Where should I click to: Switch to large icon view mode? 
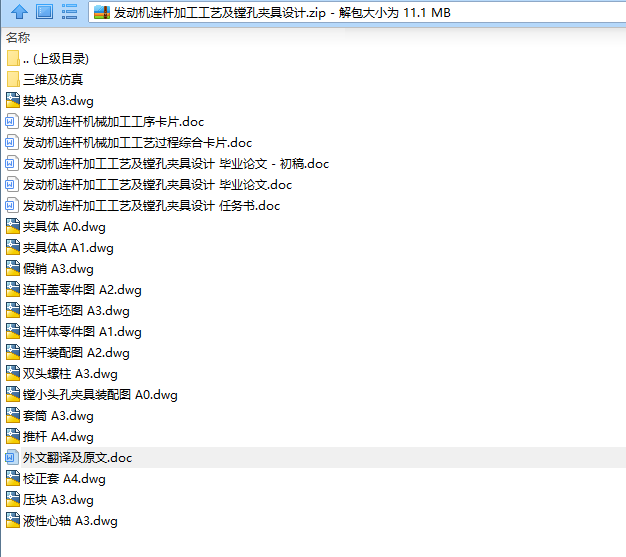[44, 12]
